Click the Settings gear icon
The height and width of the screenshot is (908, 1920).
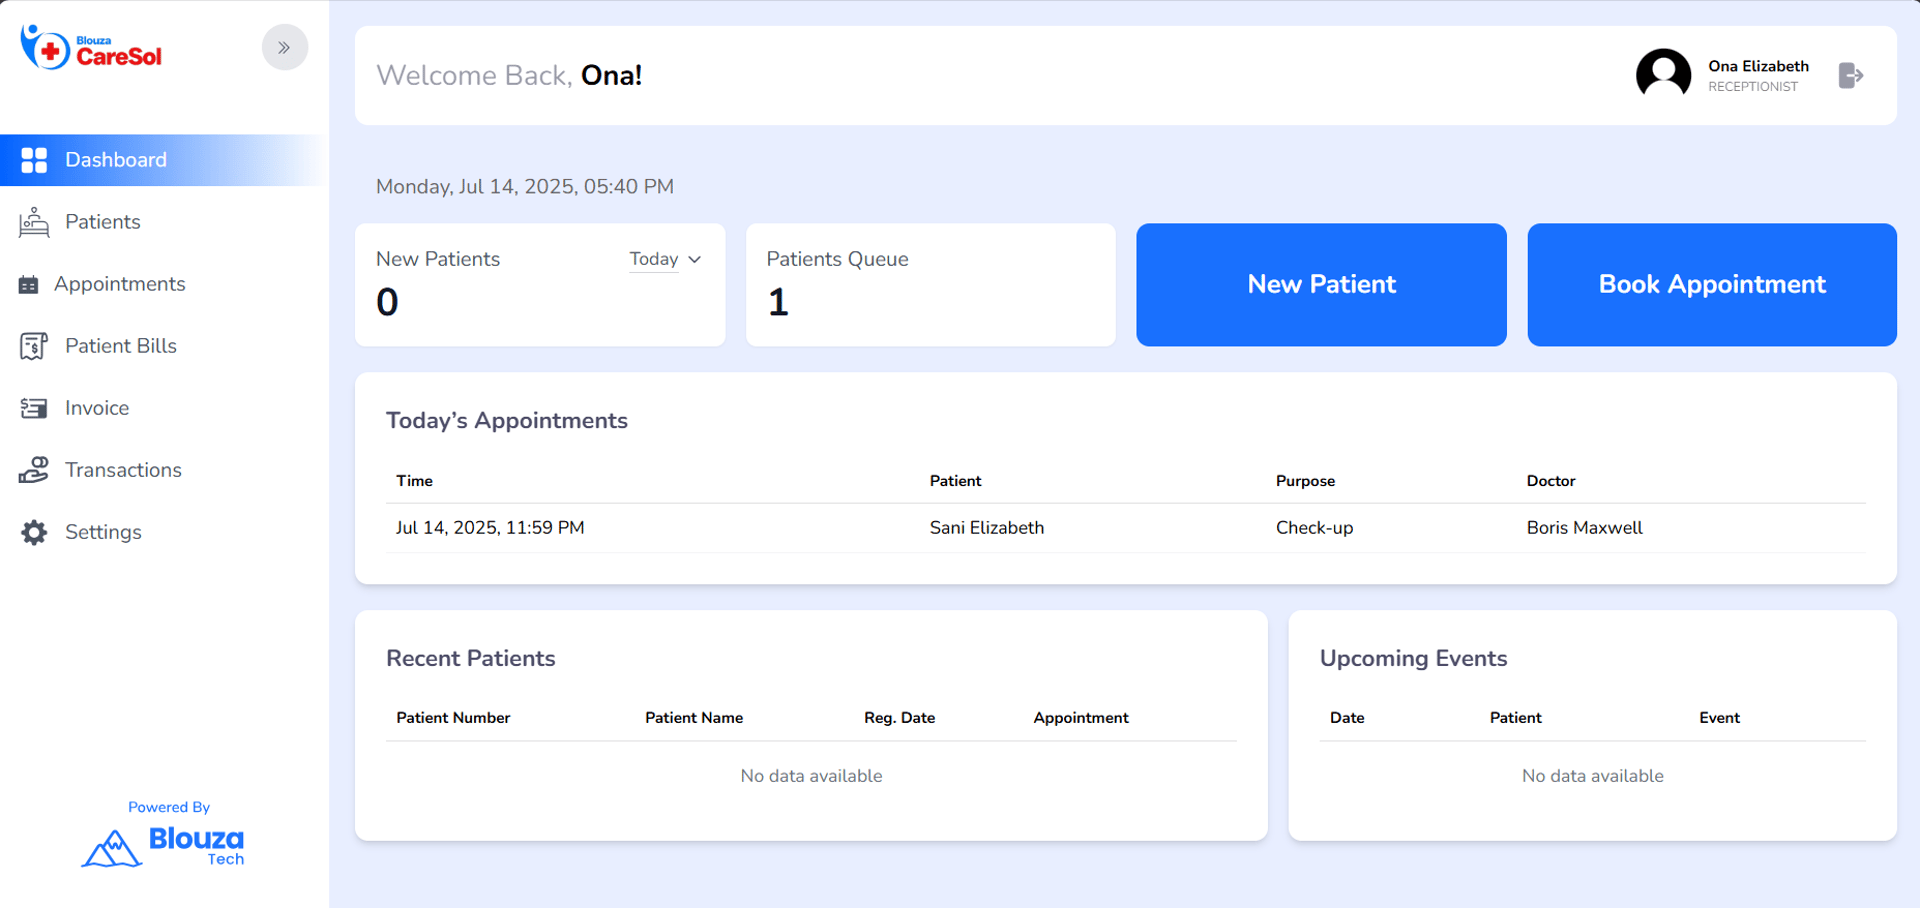pos(34,532)
